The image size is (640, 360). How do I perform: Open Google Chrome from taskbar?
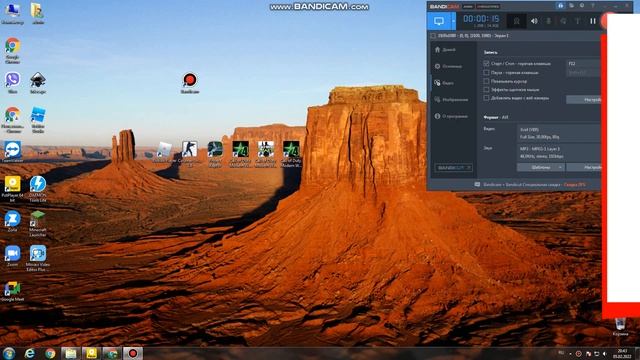50,353
